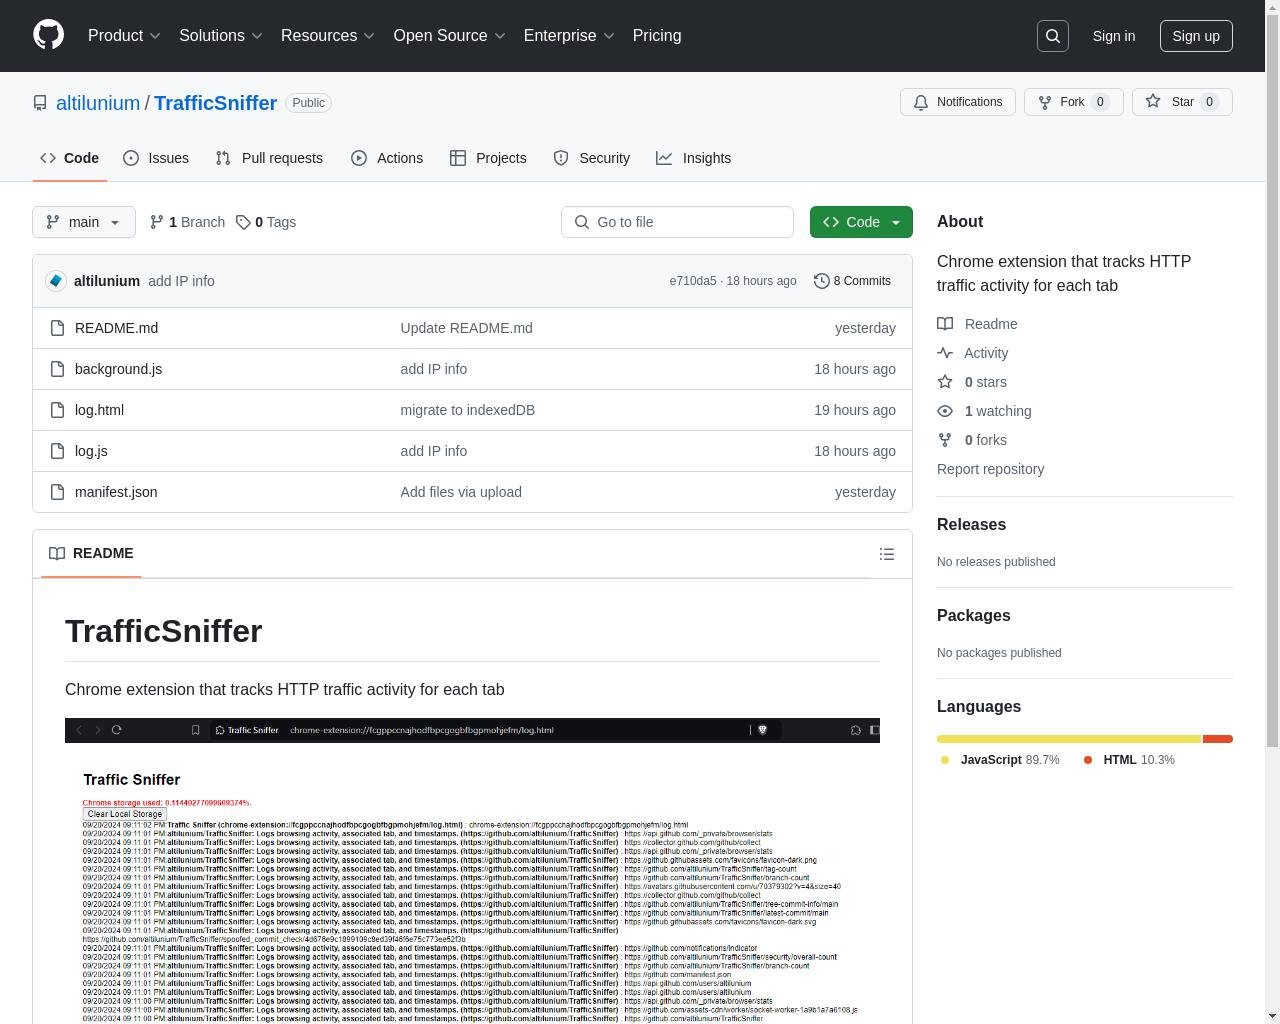Click the Notifications button
Screen dimensions: 1280x1024
[x=958, y=102]
